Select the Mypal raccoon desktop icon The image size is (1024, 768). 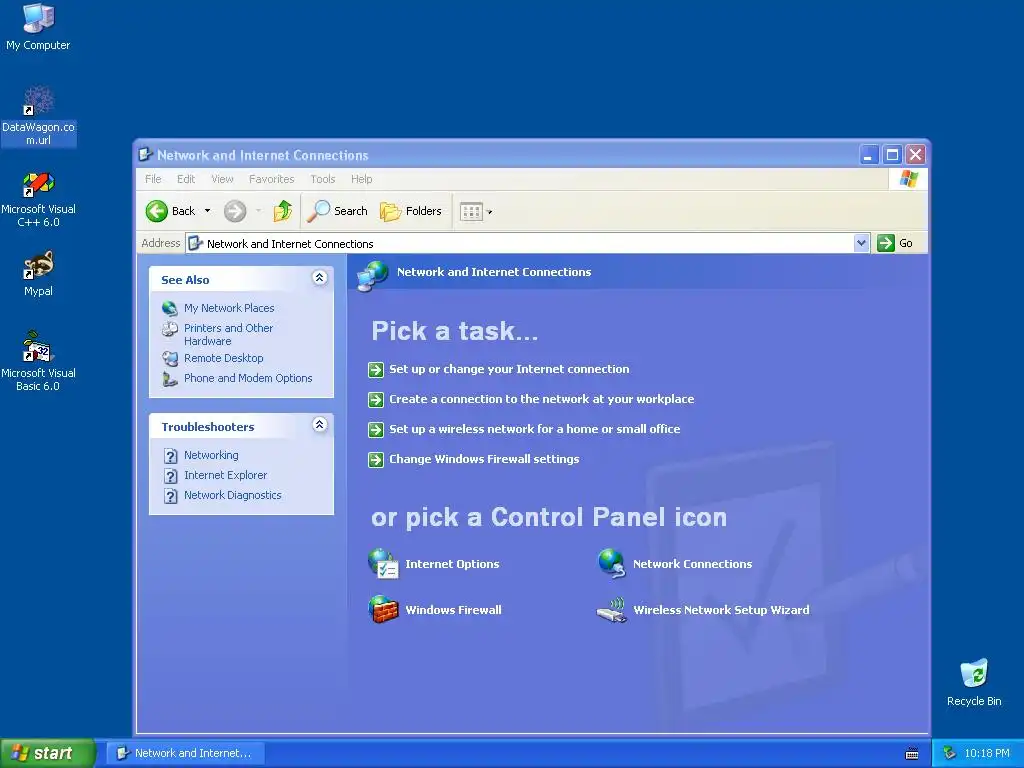[x=38, y=273]
